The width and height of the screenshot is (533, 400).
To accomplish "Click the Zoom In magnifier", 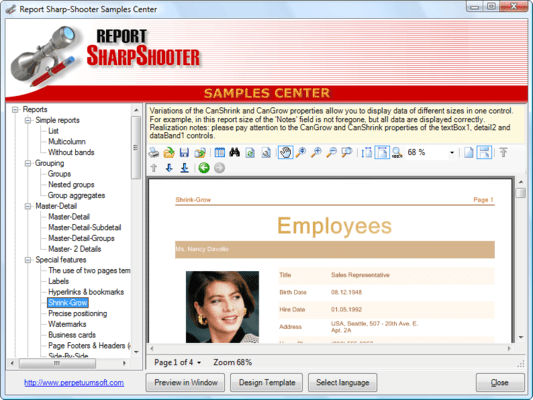I will [316, 152].
